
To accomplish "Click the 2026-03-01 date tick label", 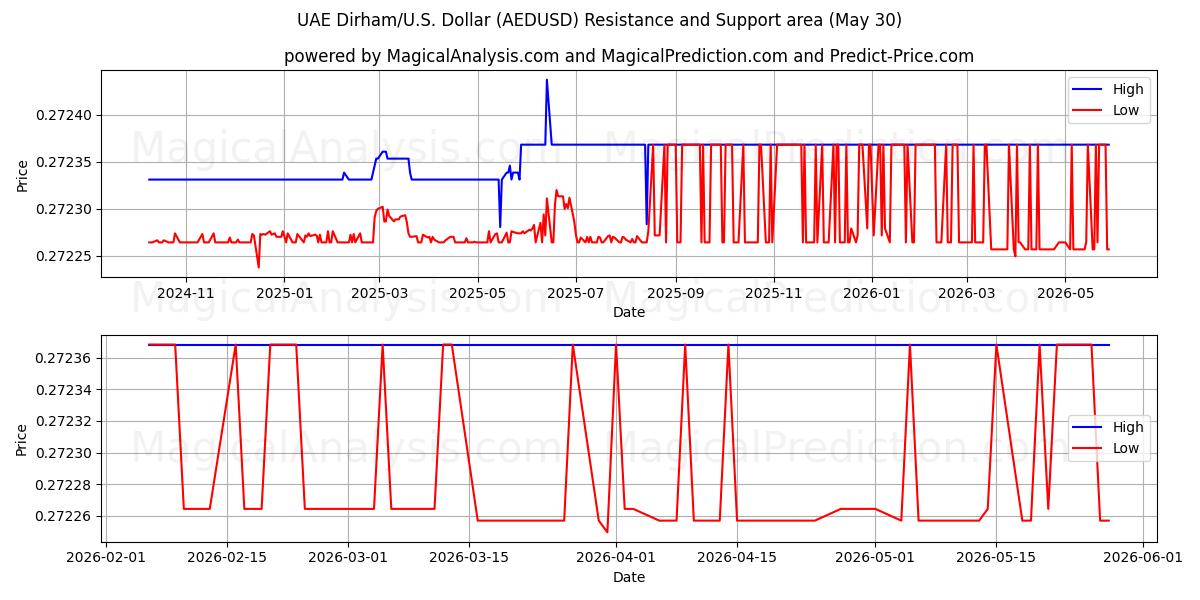I will 348,558.
